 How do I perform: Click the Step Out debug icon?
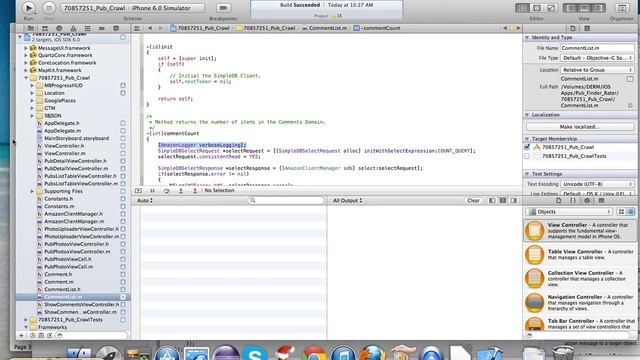pyautogui.click(x=195, y=191)
